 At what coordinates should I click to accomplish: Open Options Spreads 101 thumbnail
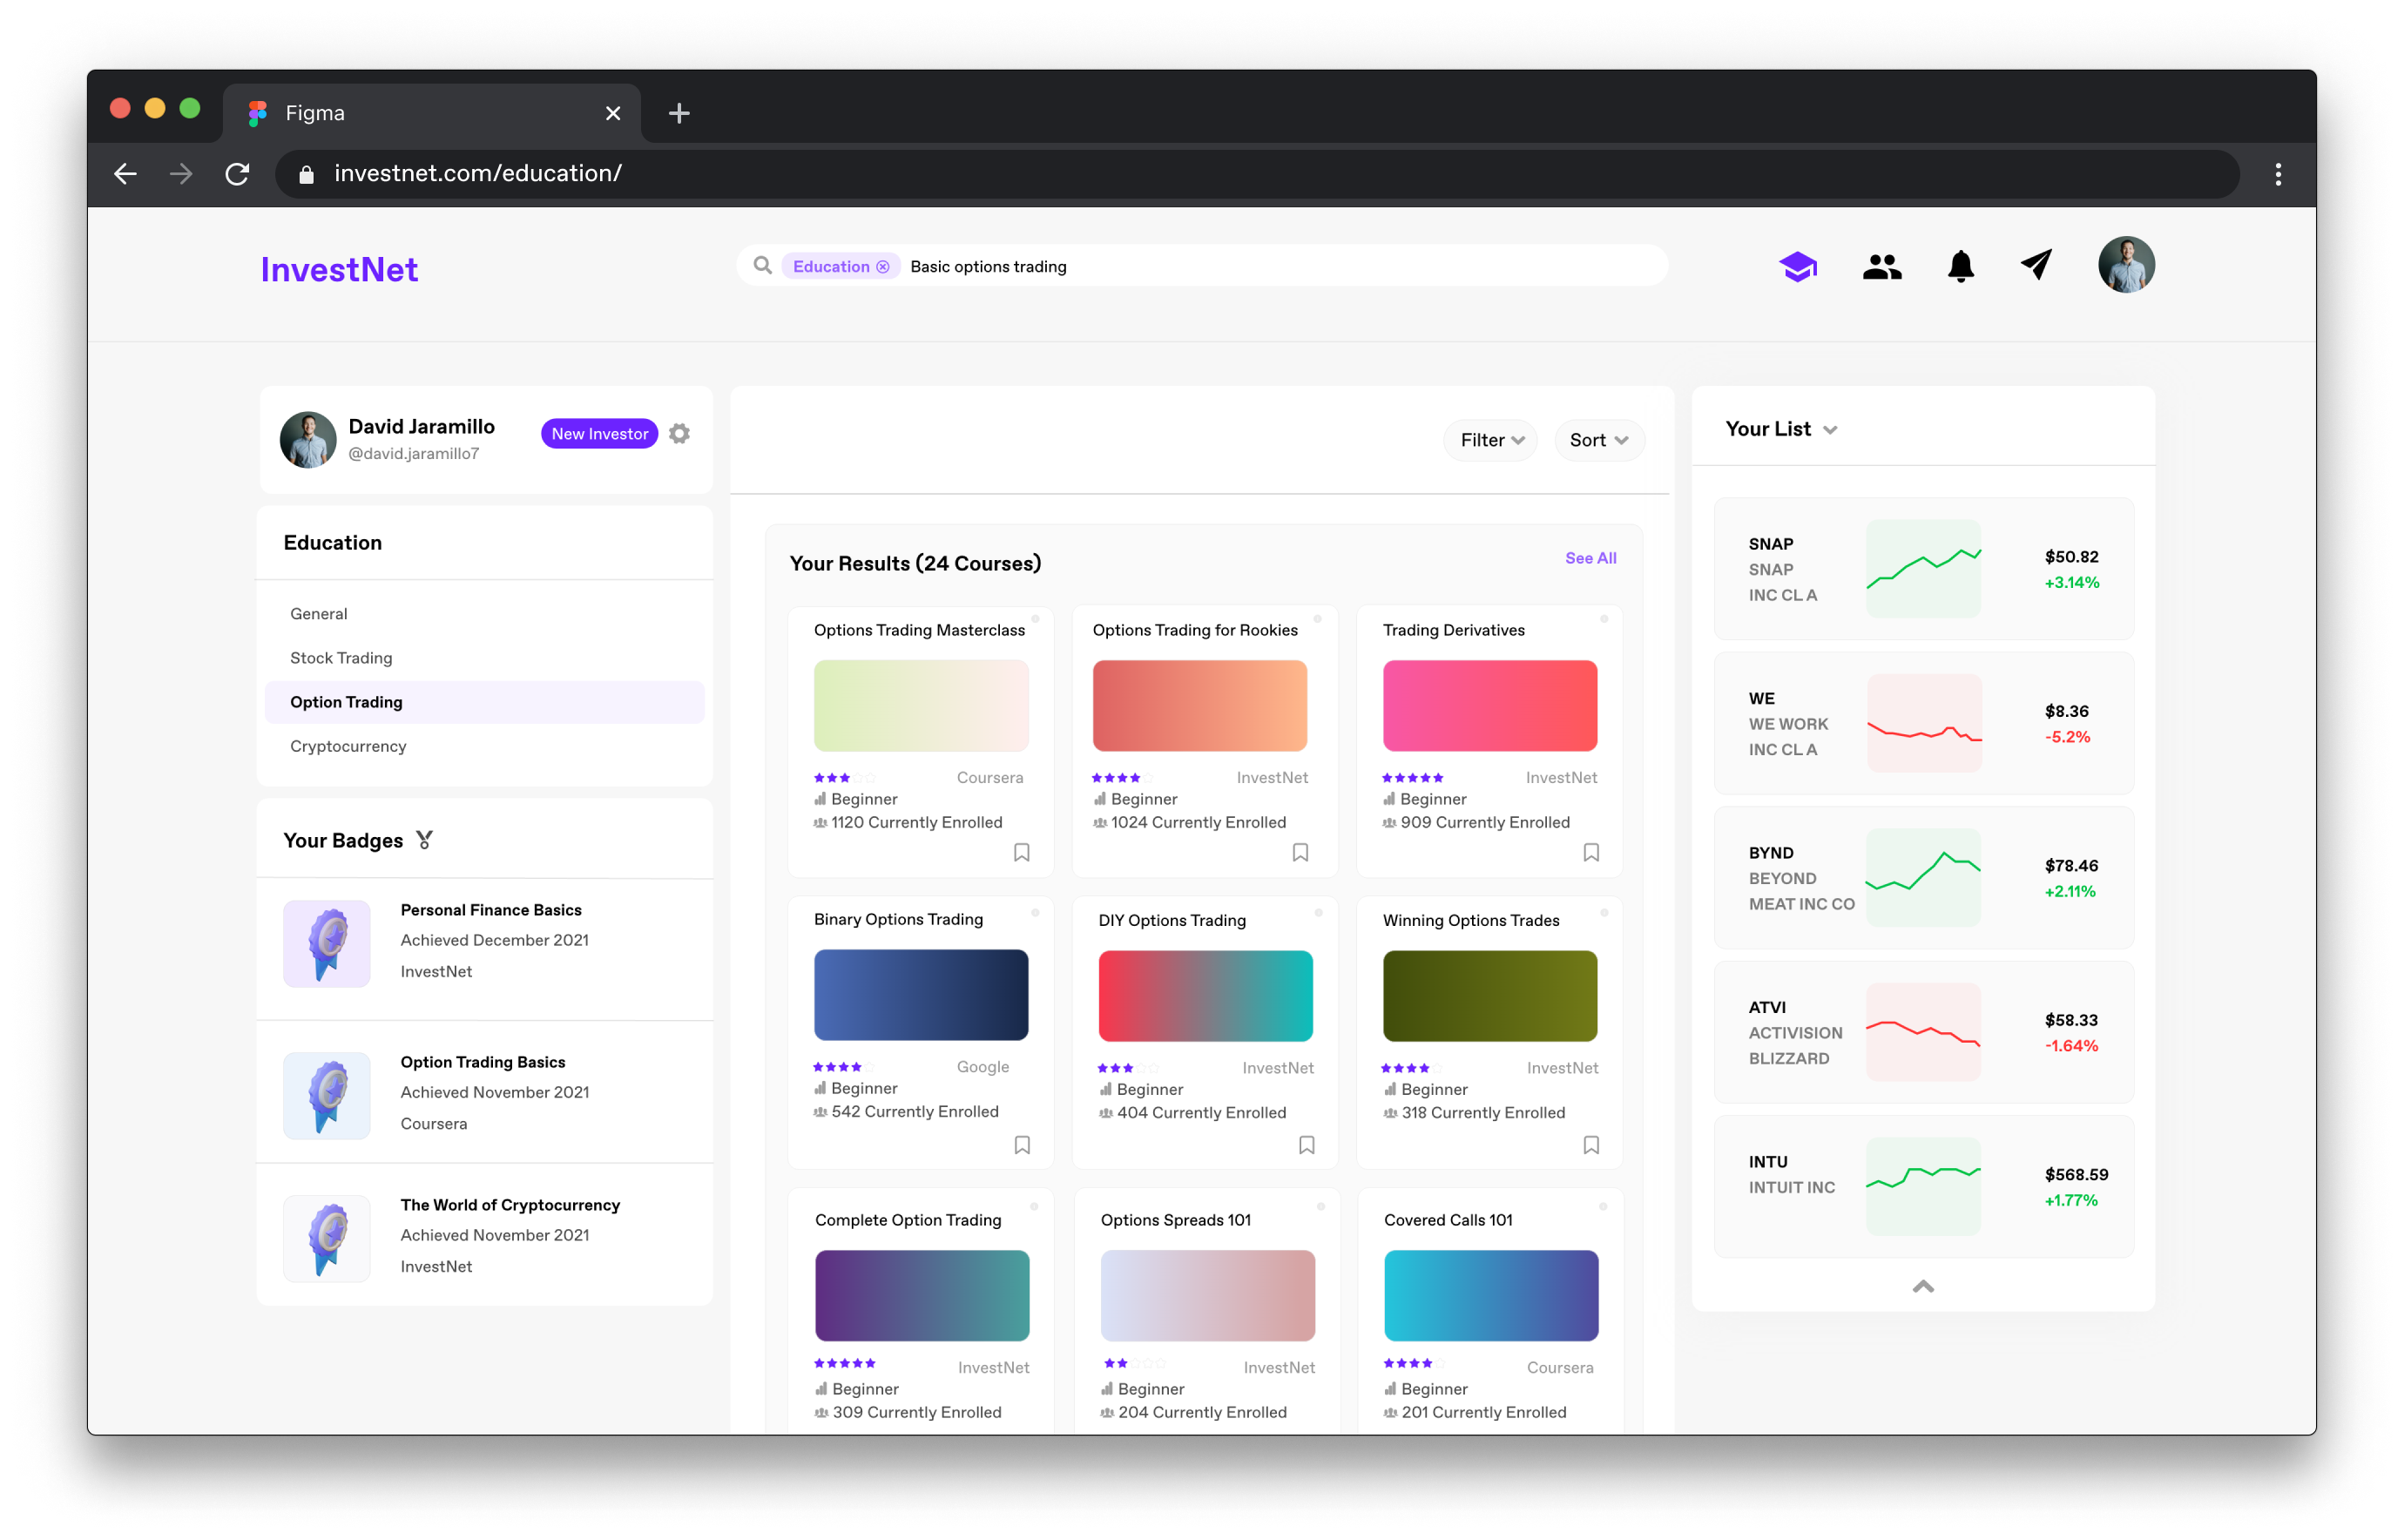coord(1207,1295)
